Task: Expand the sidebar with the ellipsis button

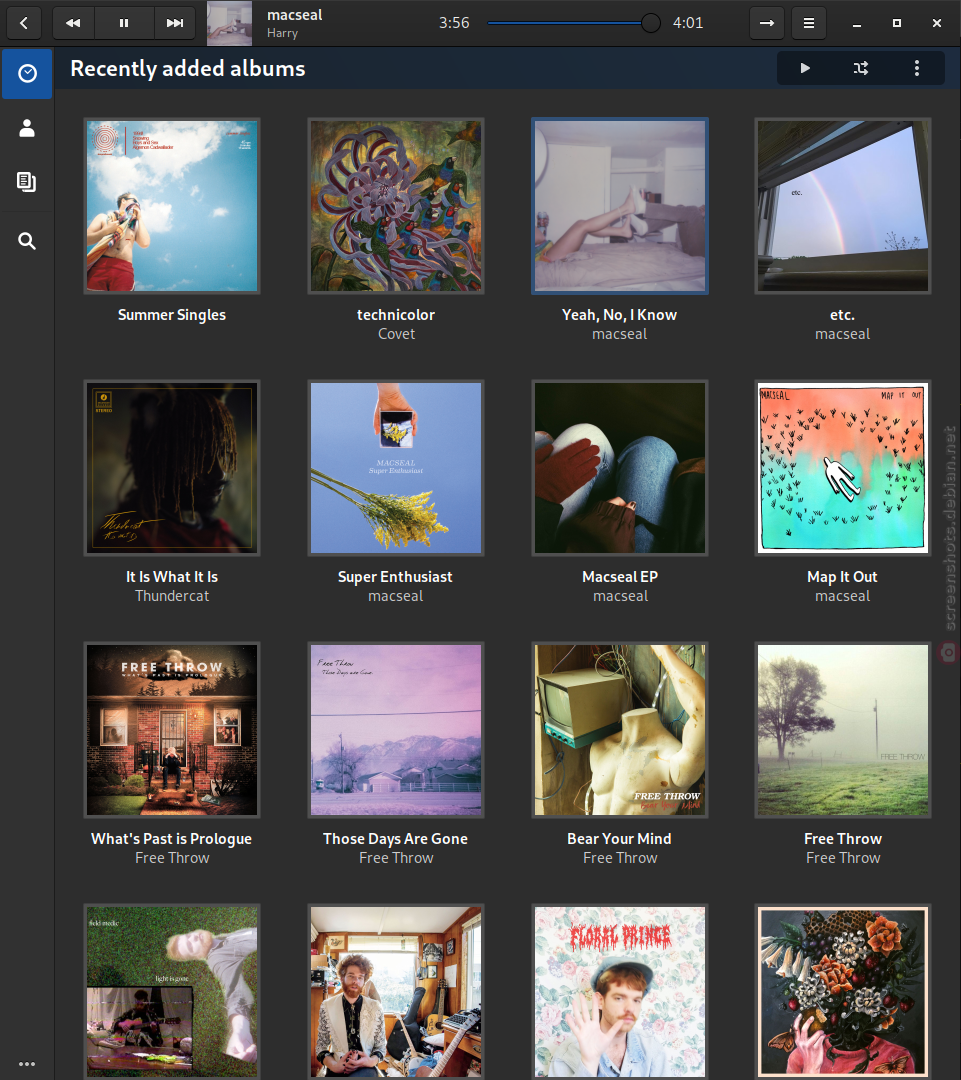Action: point(27,1064)
